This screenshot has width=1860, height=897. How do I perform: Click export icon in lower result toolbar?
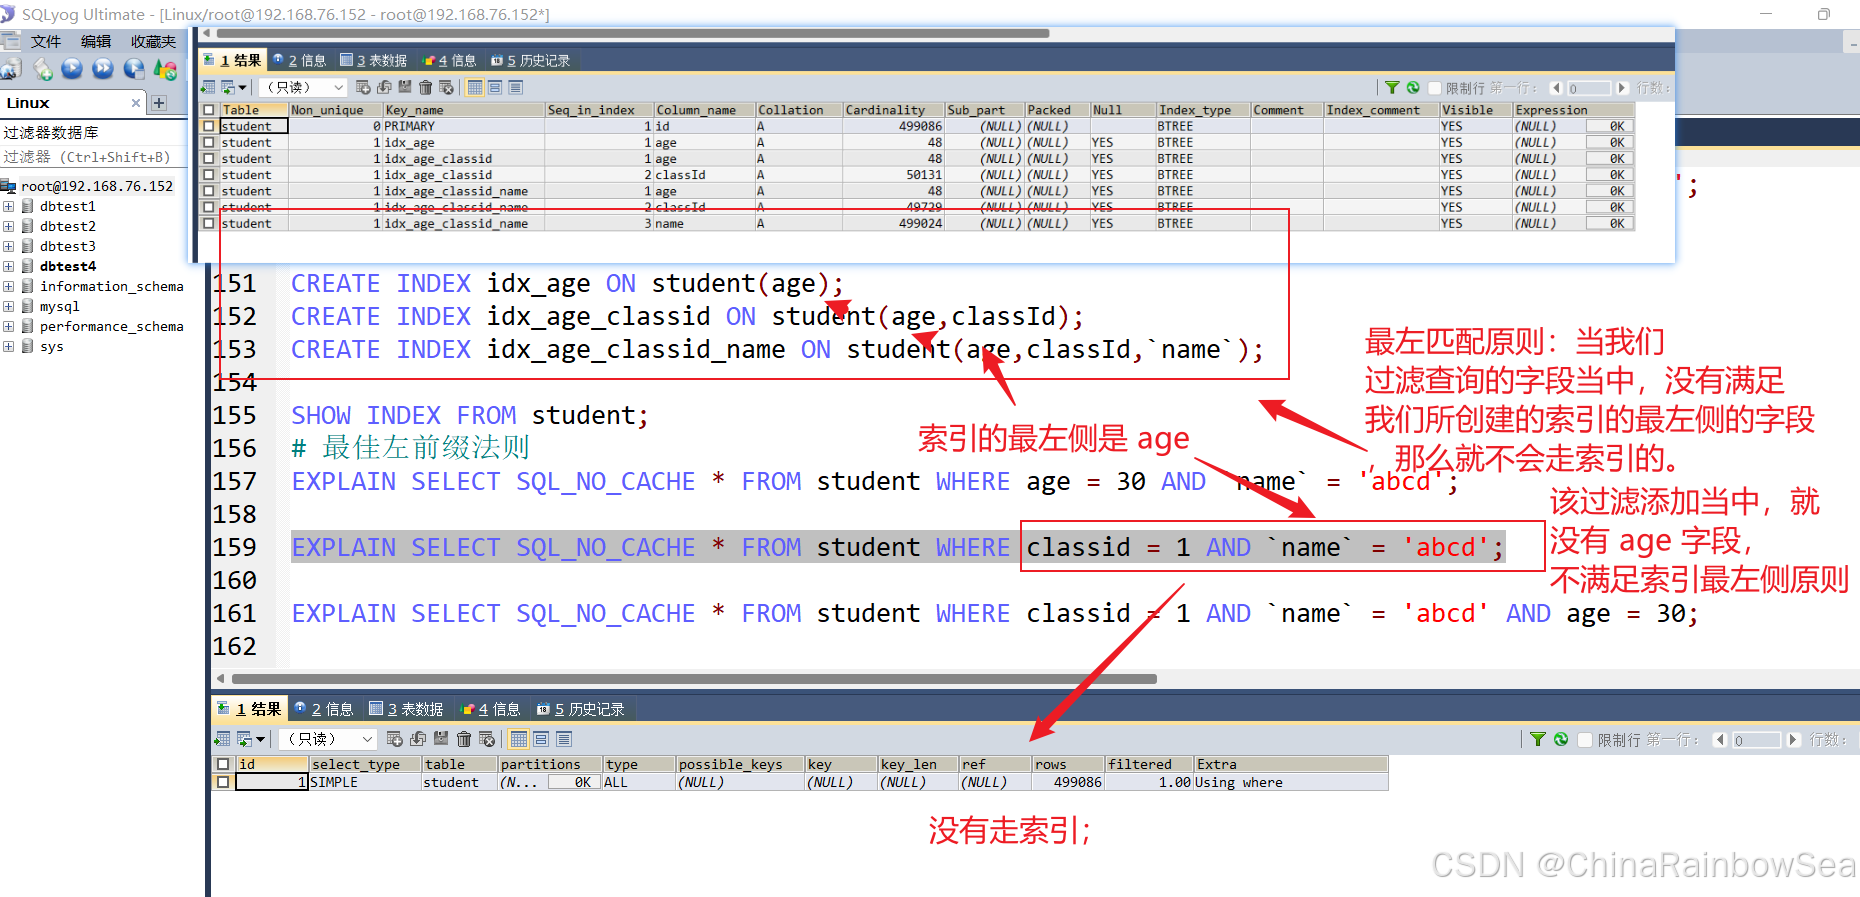pos(222,739)
